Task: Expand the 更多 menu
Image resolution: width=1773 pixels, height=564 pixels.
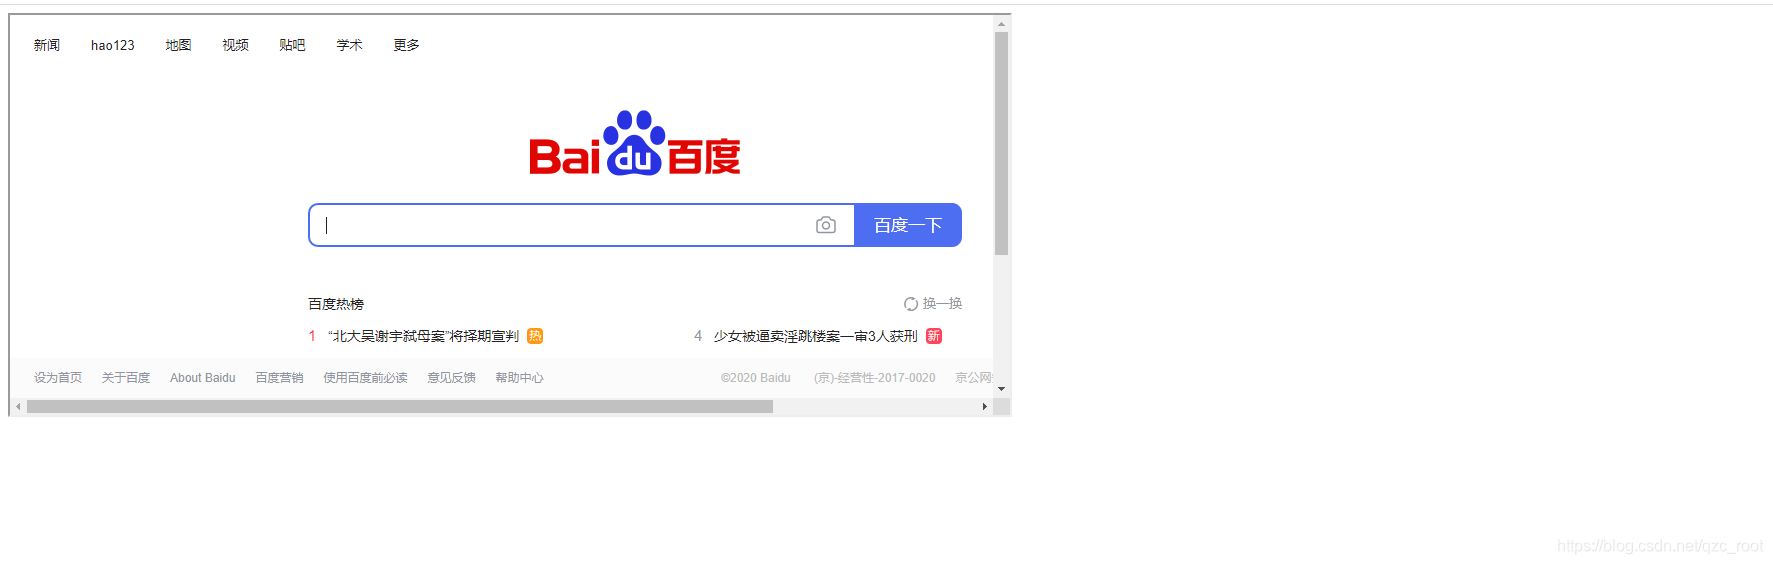Action: [x=406, y=45]
